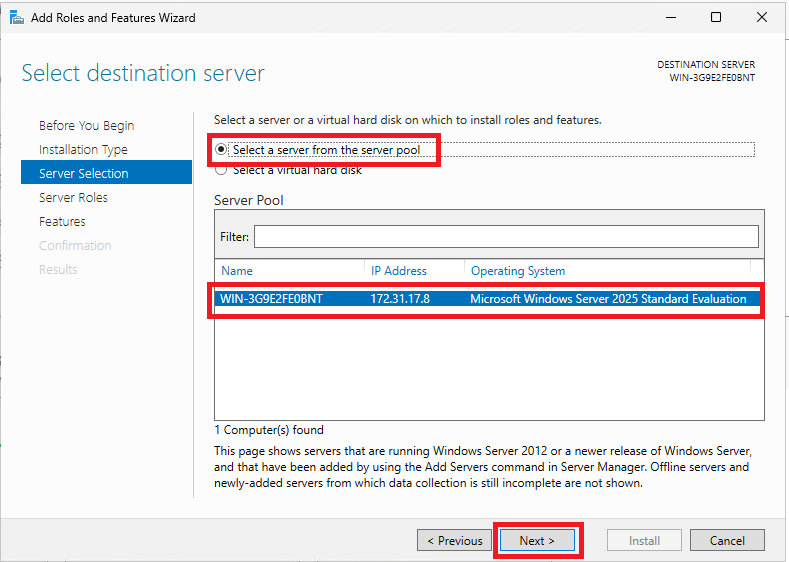The height and width of the screenshot is (562, 789).
Task: Jump to the Server Roles step
Action: click(x=73, y=197)
